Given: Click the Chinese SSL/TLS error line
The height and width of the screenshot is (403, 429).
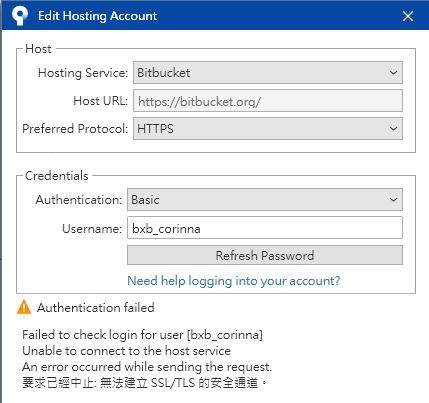Looking at the screenshot, I should click(144, 382).
